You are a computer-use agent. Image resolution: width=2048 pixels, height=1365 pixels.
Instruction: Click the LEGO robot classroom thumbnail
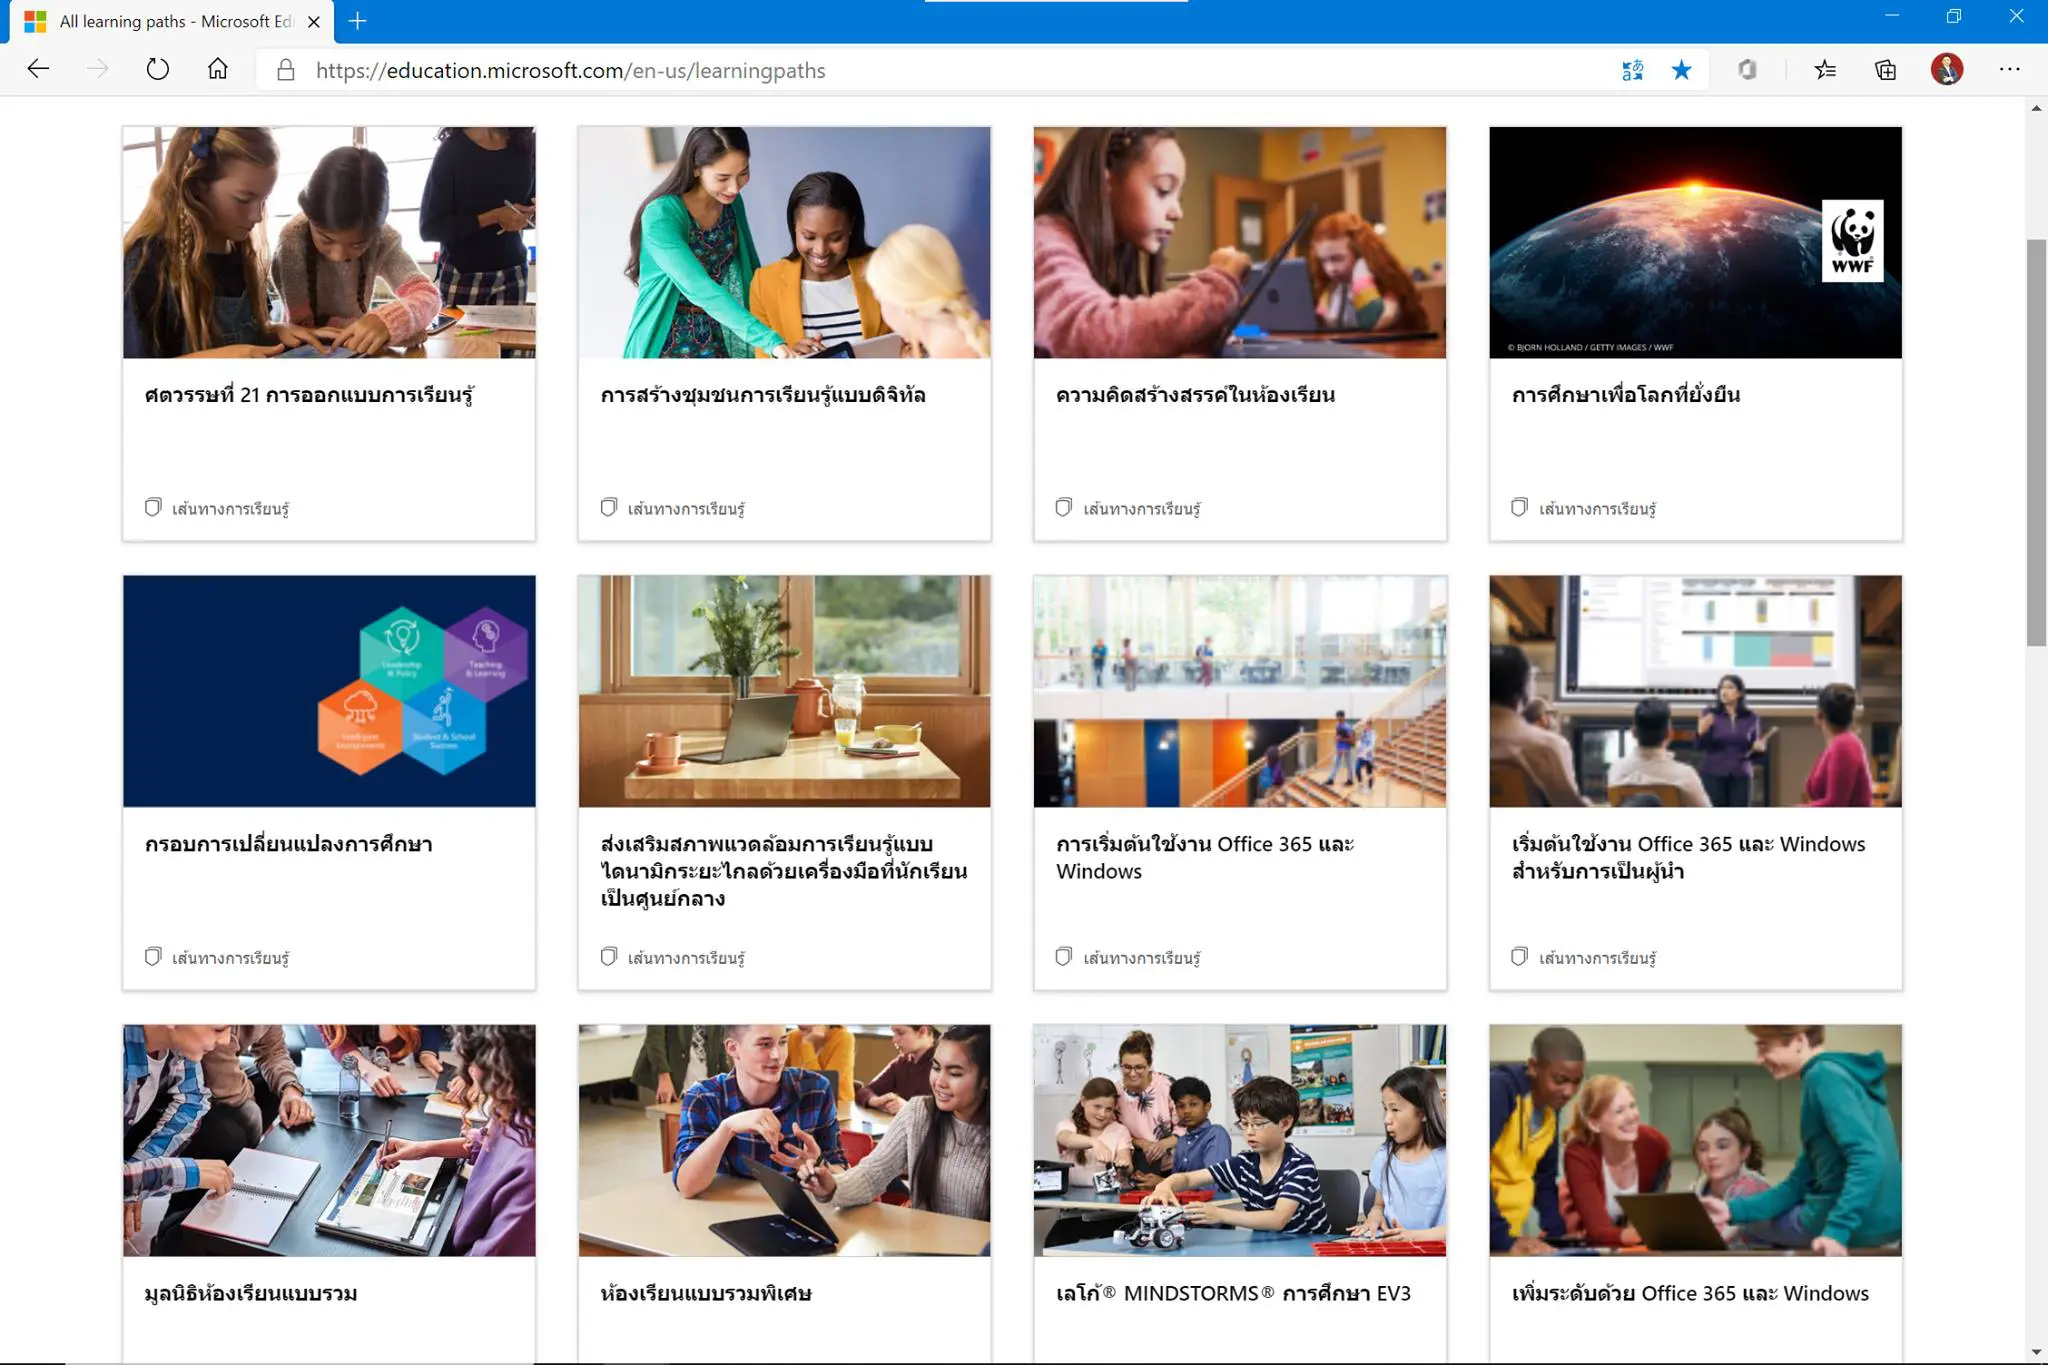(x=1240, y=1140)
